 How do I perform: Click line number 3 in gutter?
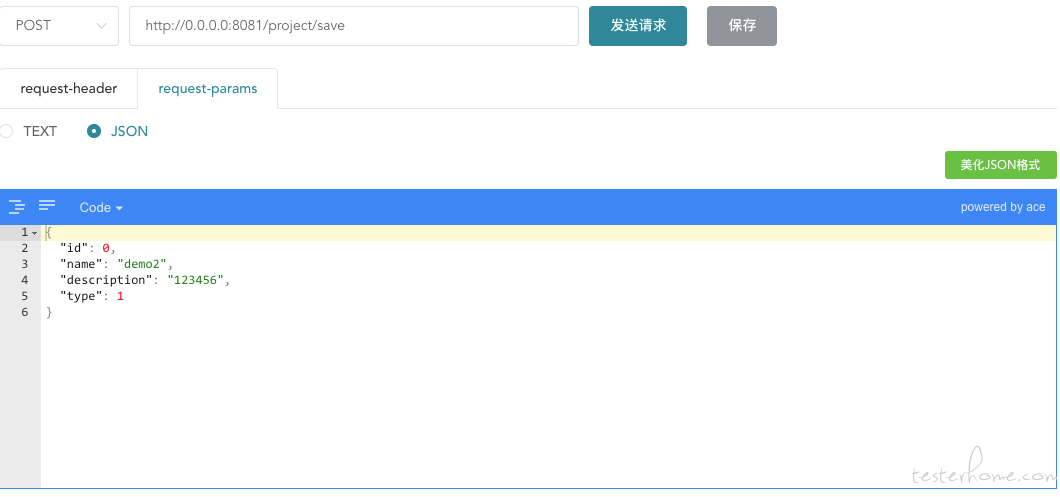coord(24,264)
